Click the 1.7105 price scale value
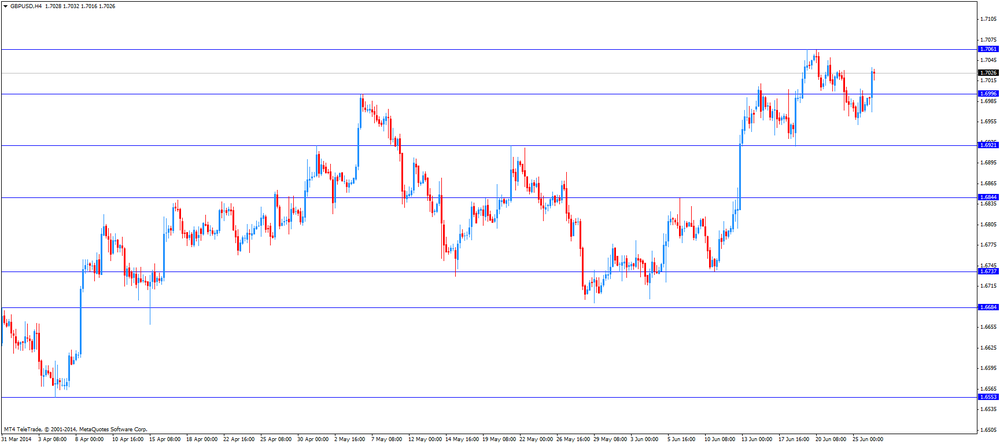 coord(988,19)
